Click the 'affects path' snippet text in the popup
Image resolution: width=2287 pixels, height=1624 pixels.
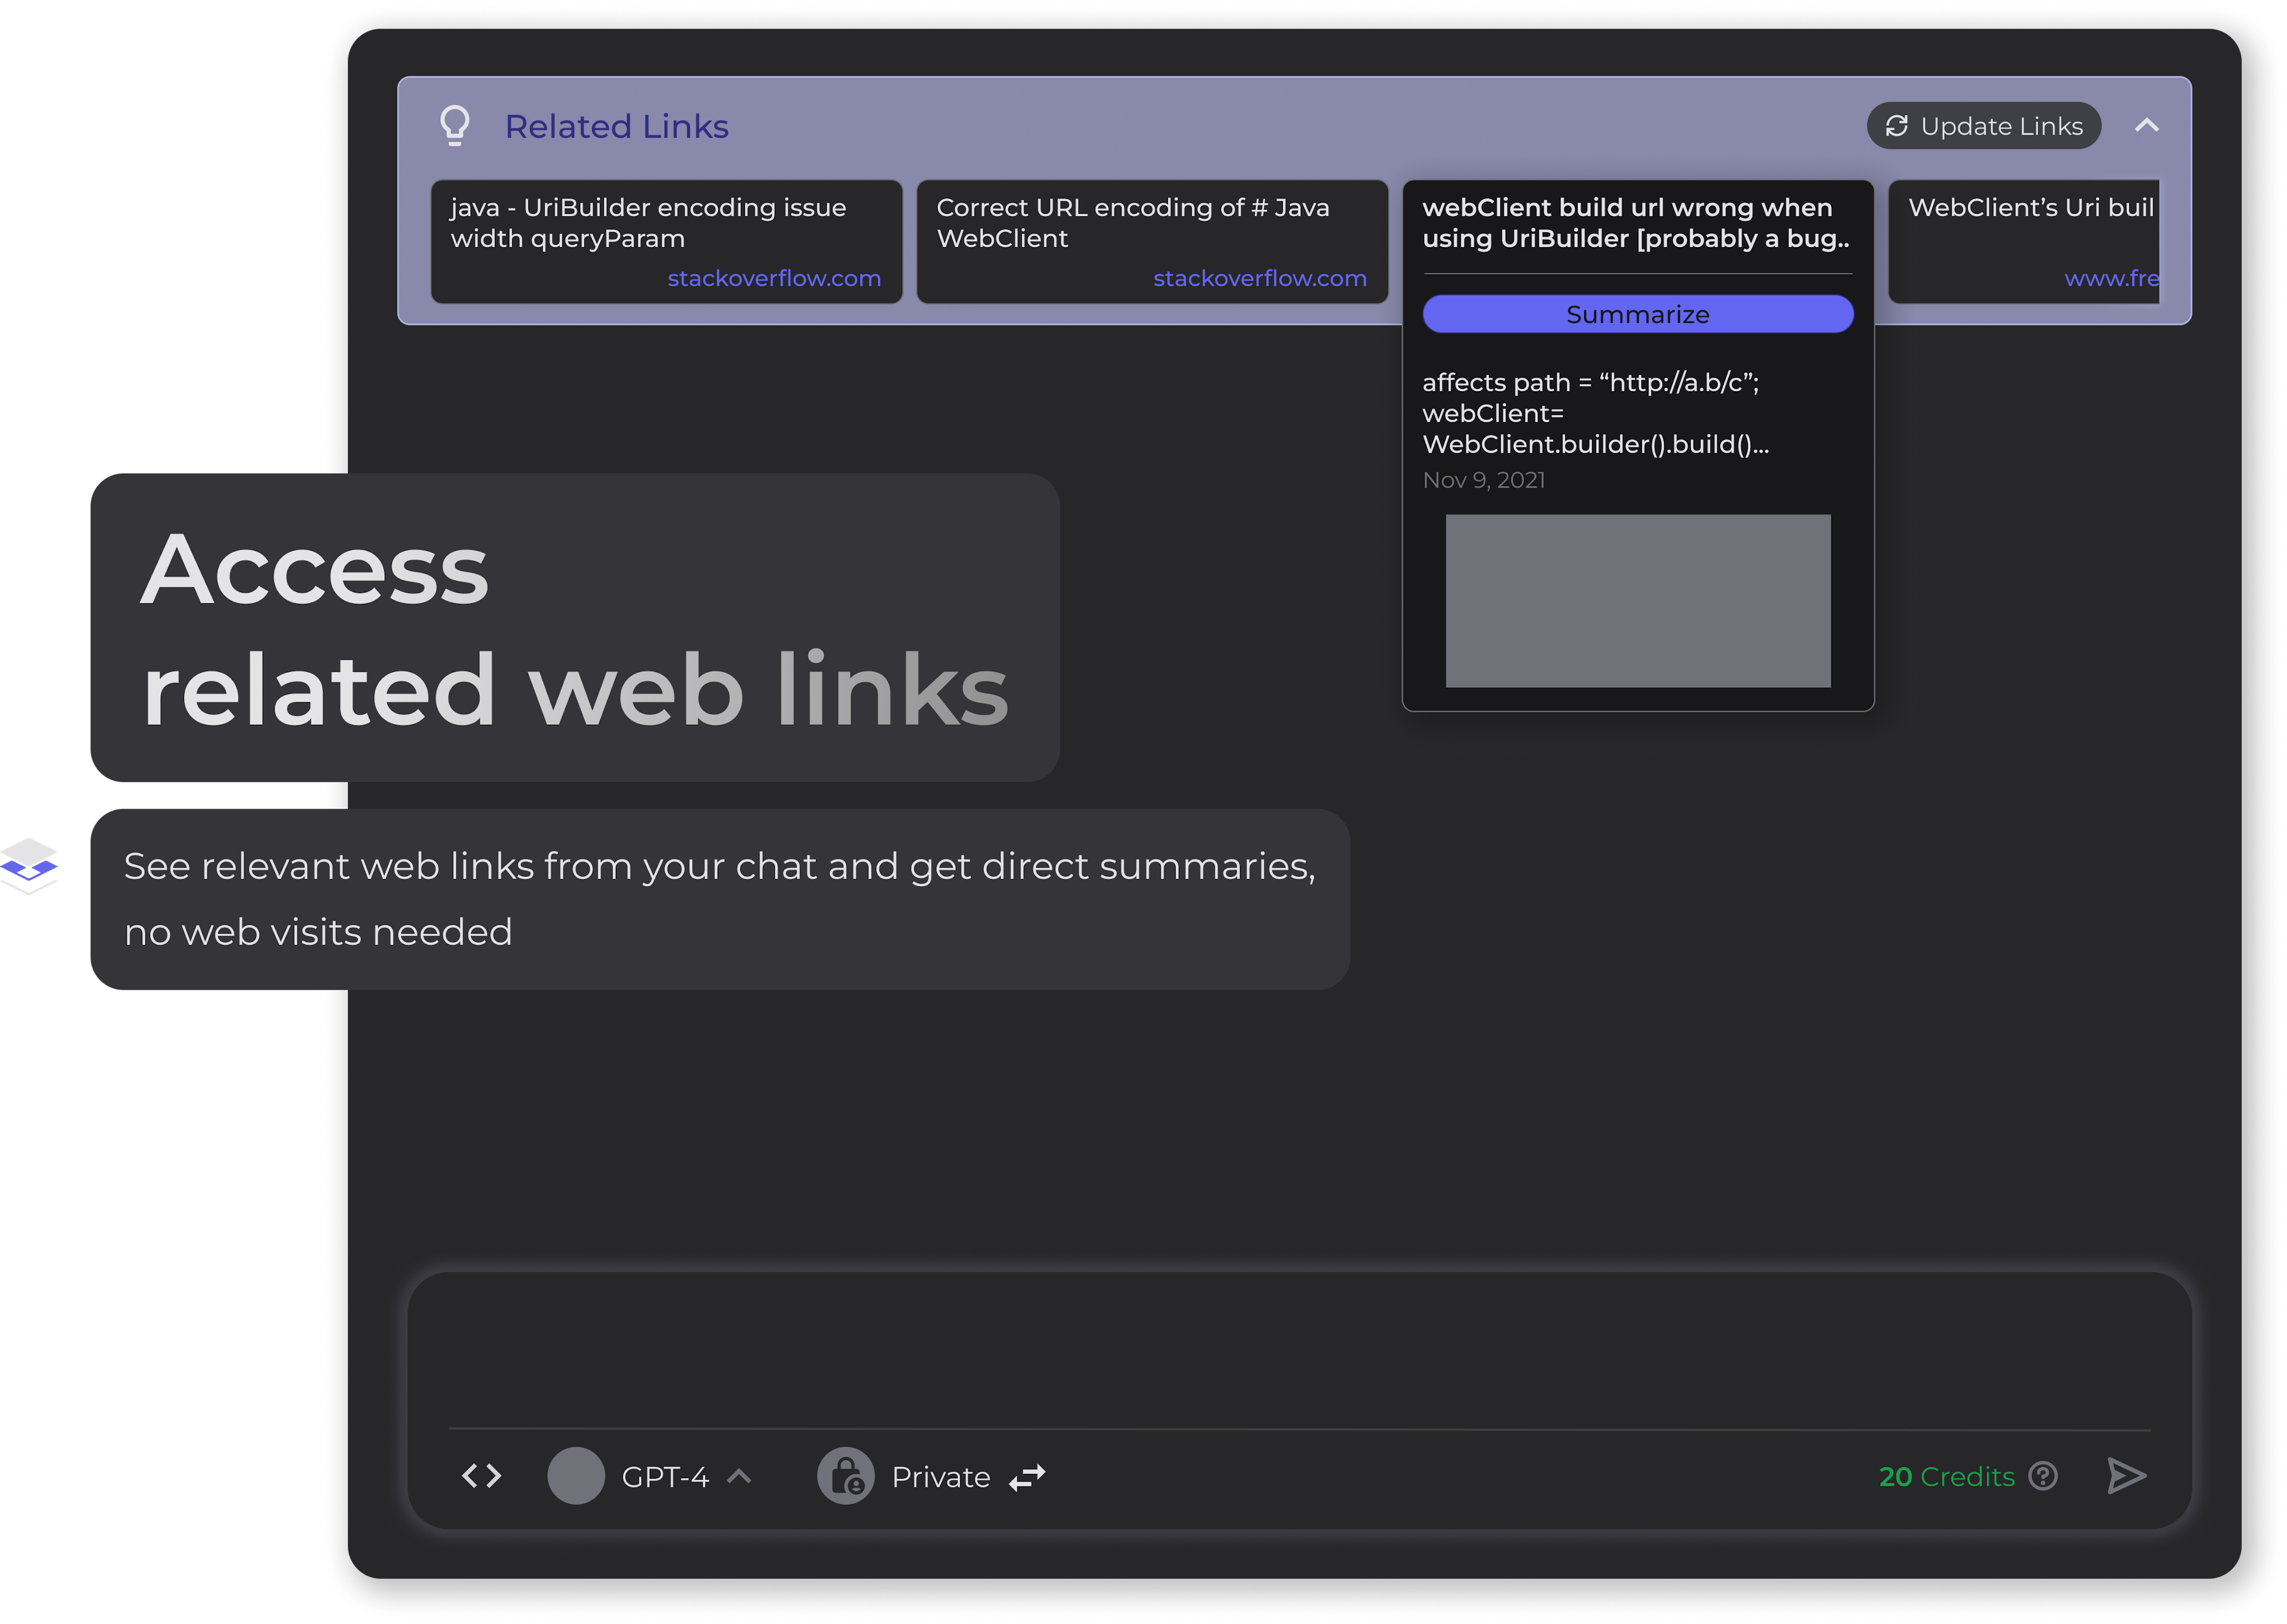click(1596, 413)
